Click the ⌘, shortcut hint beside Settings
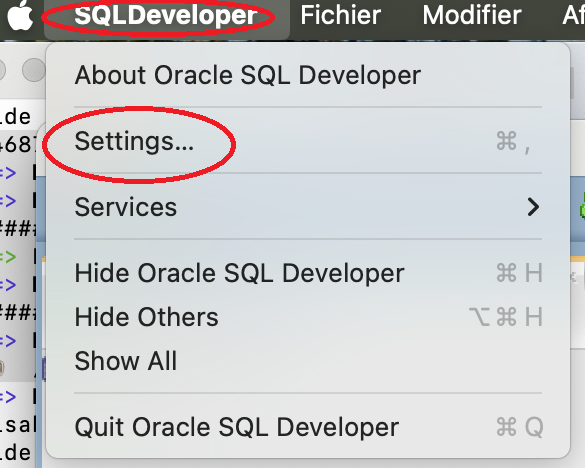 [x=514, y=142]
